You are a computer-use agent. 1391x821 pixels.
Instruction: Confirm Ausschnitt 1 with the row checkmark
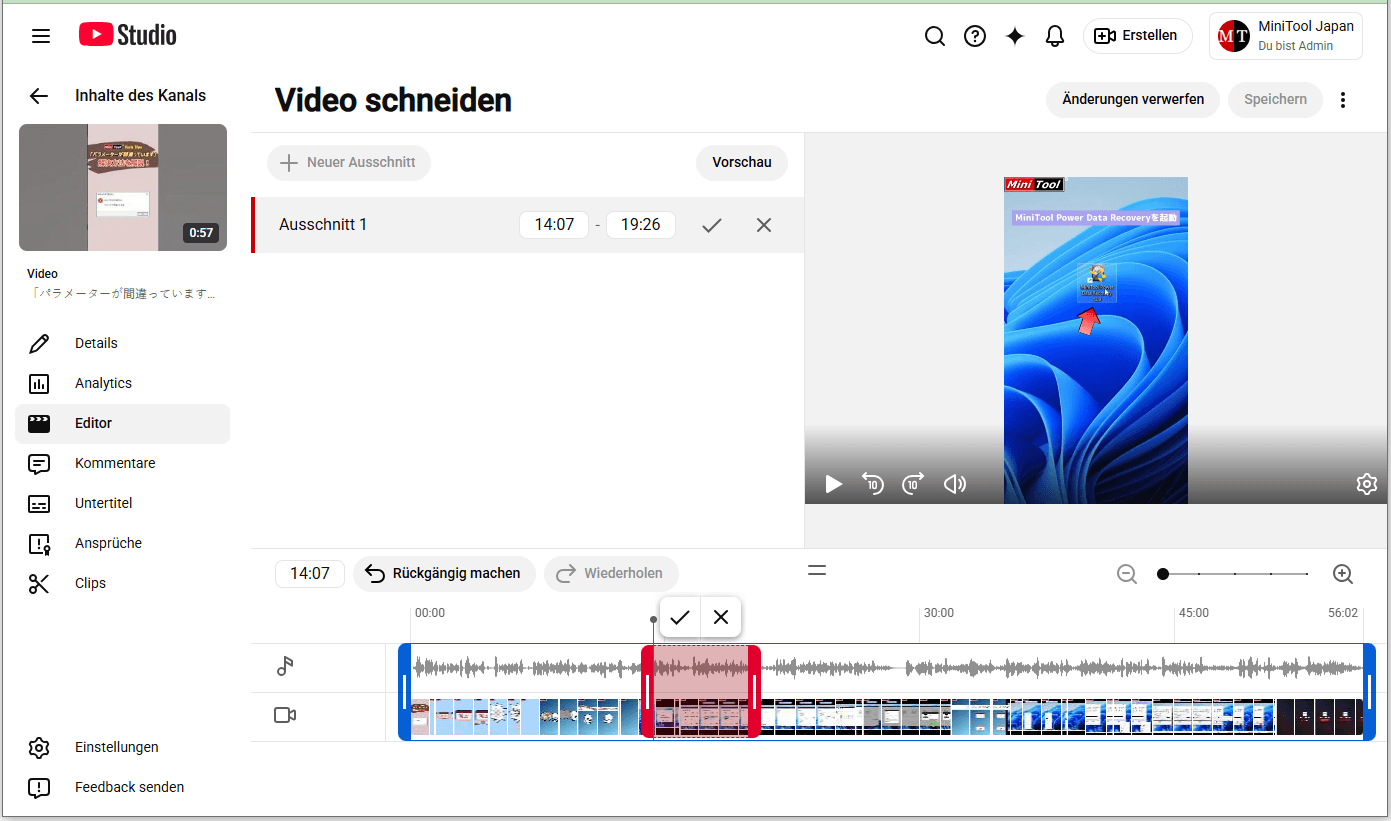[x=712, y=225]
